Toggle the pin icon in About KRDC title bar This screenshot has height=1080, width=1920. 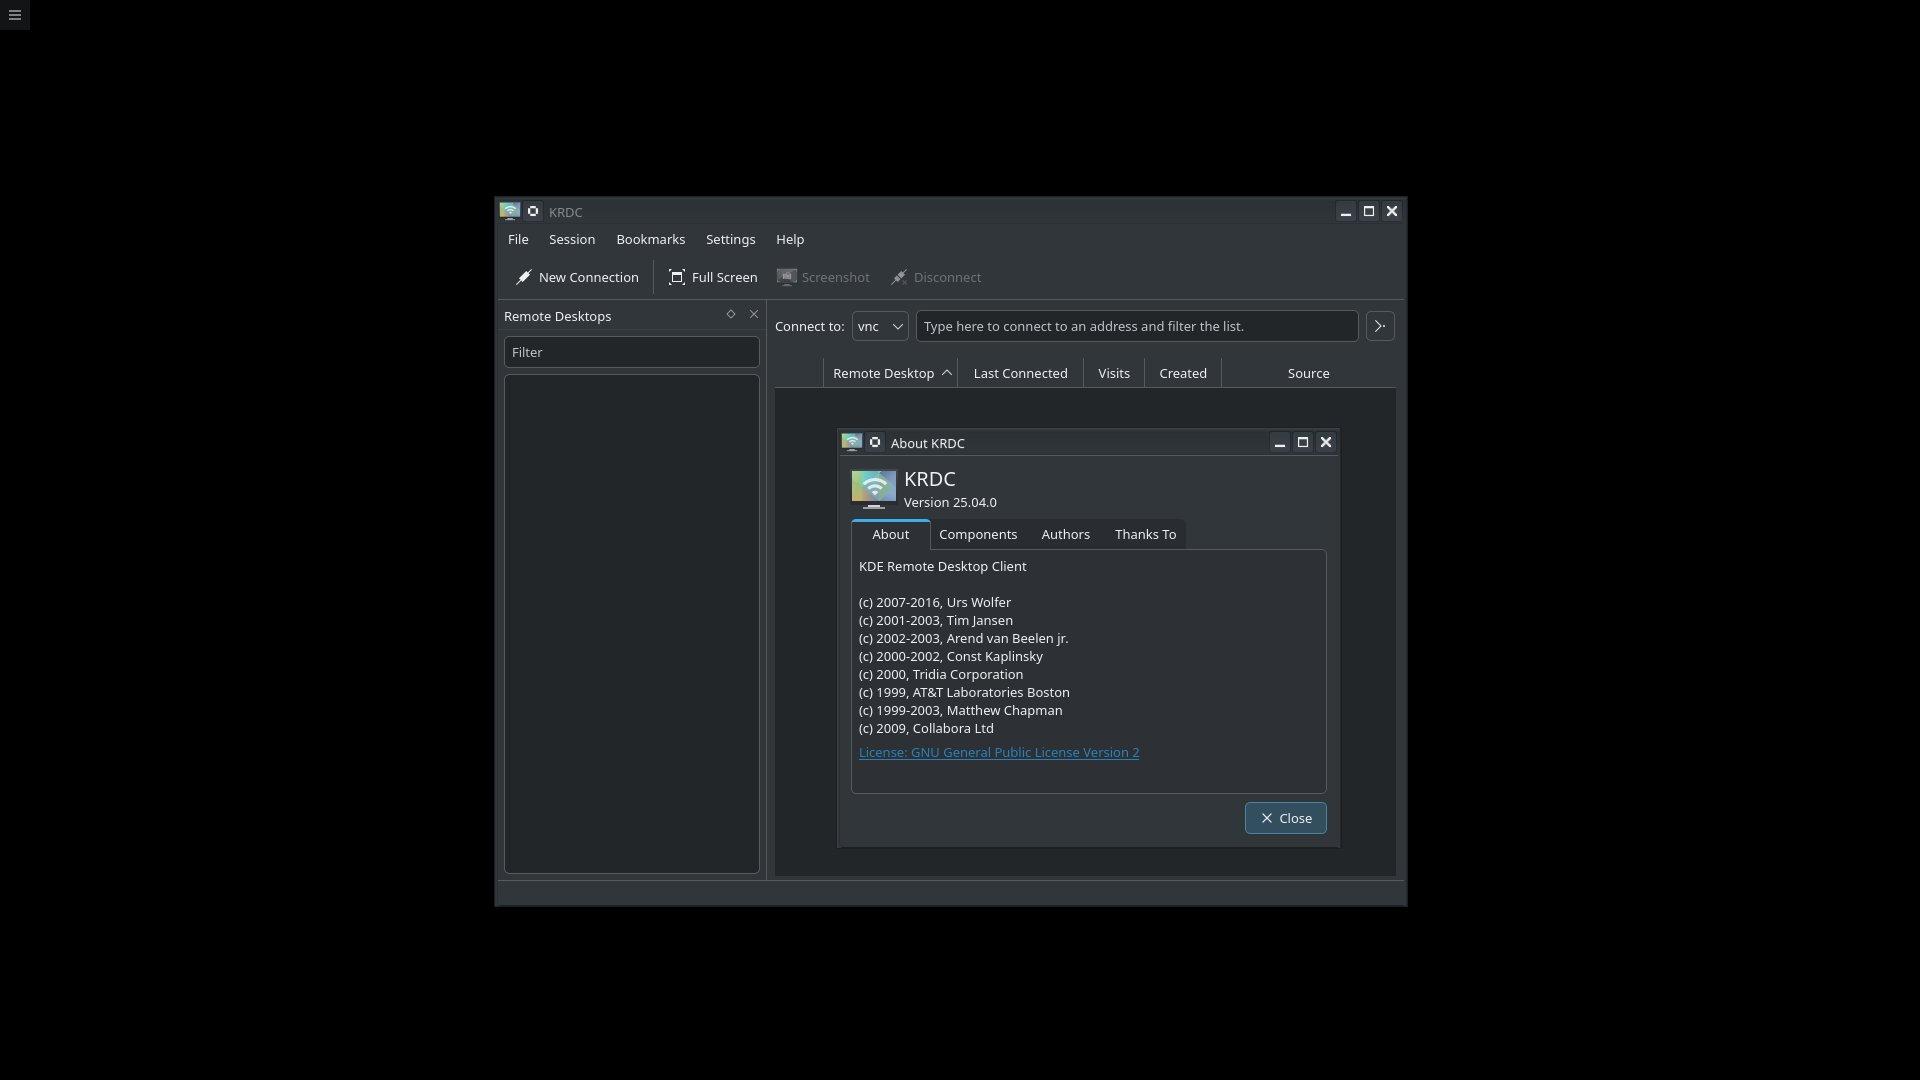875,442
